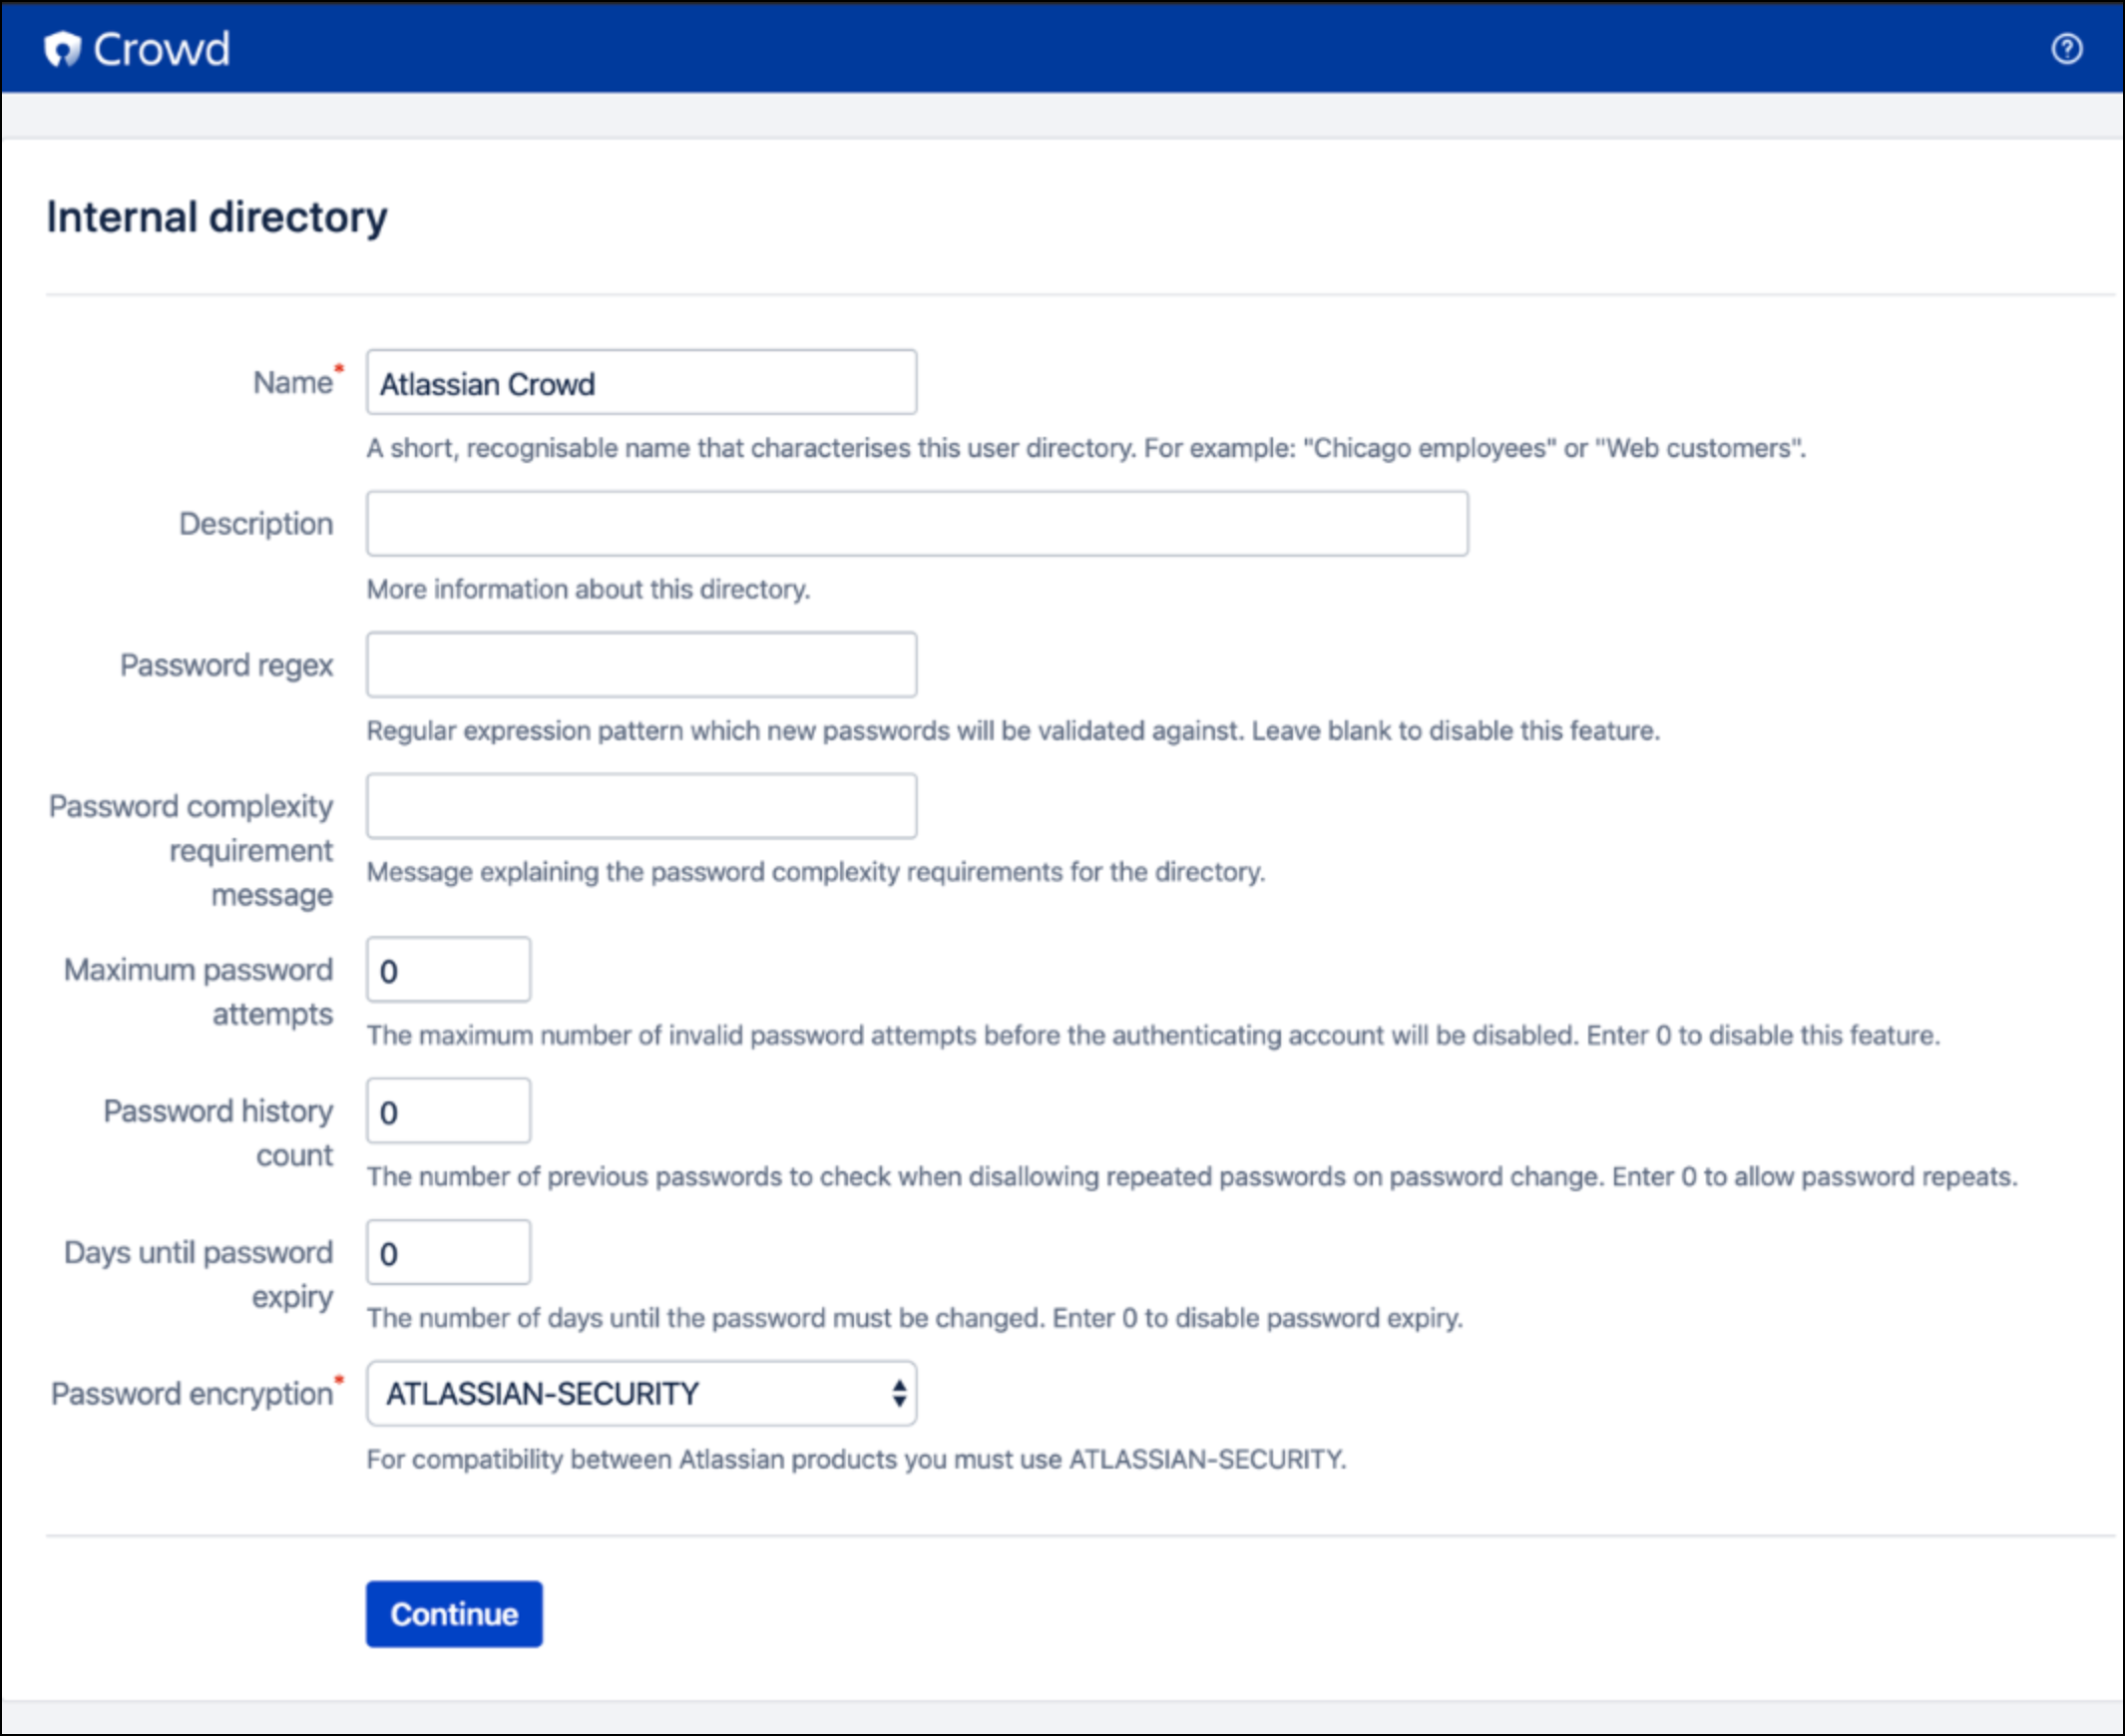Click the Crowd shield logo icon
Screen dimensions: 2125x1736
click(x=62, y=49)
